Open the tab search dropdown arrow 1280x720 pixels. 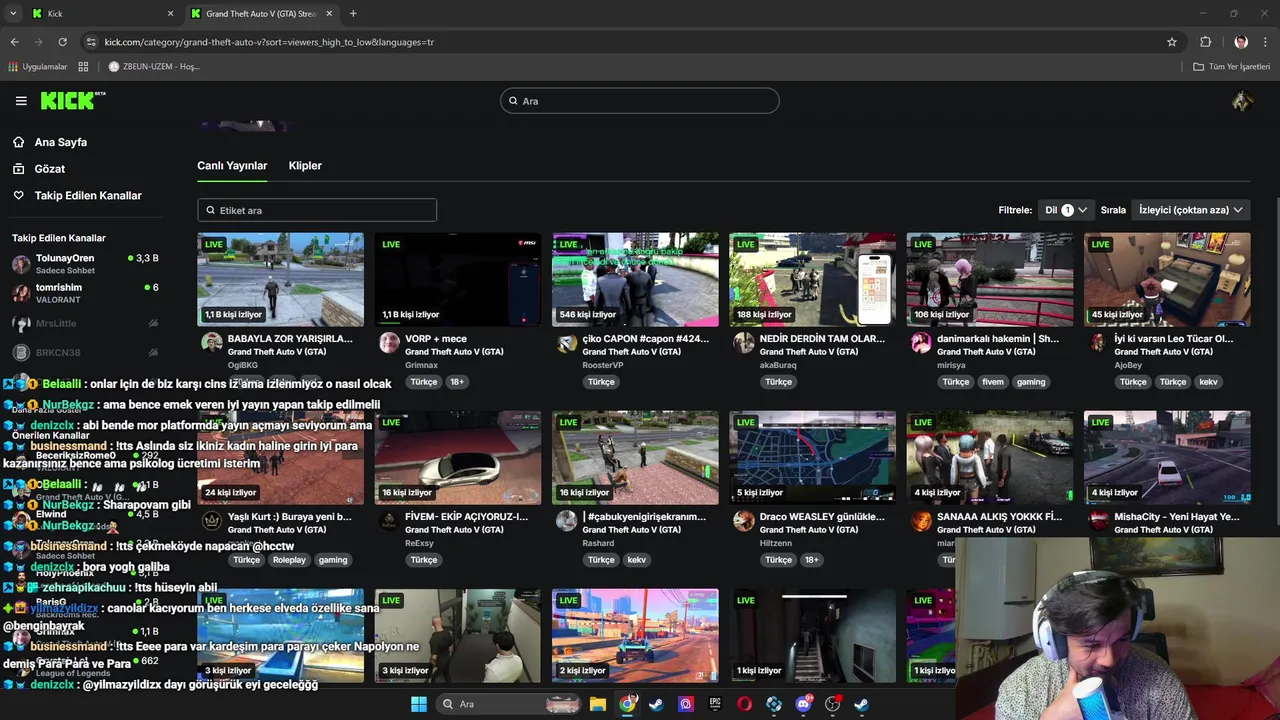(x=13, y=14)
